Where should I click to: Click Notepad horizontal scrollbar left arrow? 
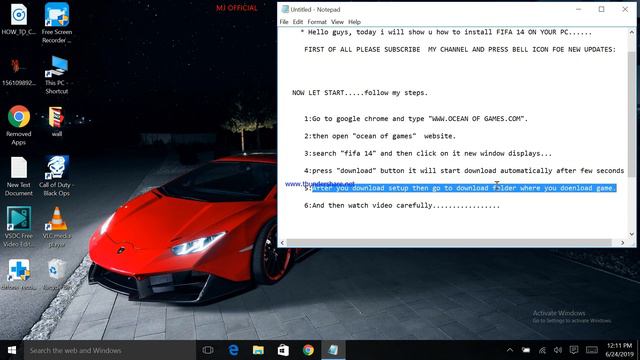[x=282, y=242]
